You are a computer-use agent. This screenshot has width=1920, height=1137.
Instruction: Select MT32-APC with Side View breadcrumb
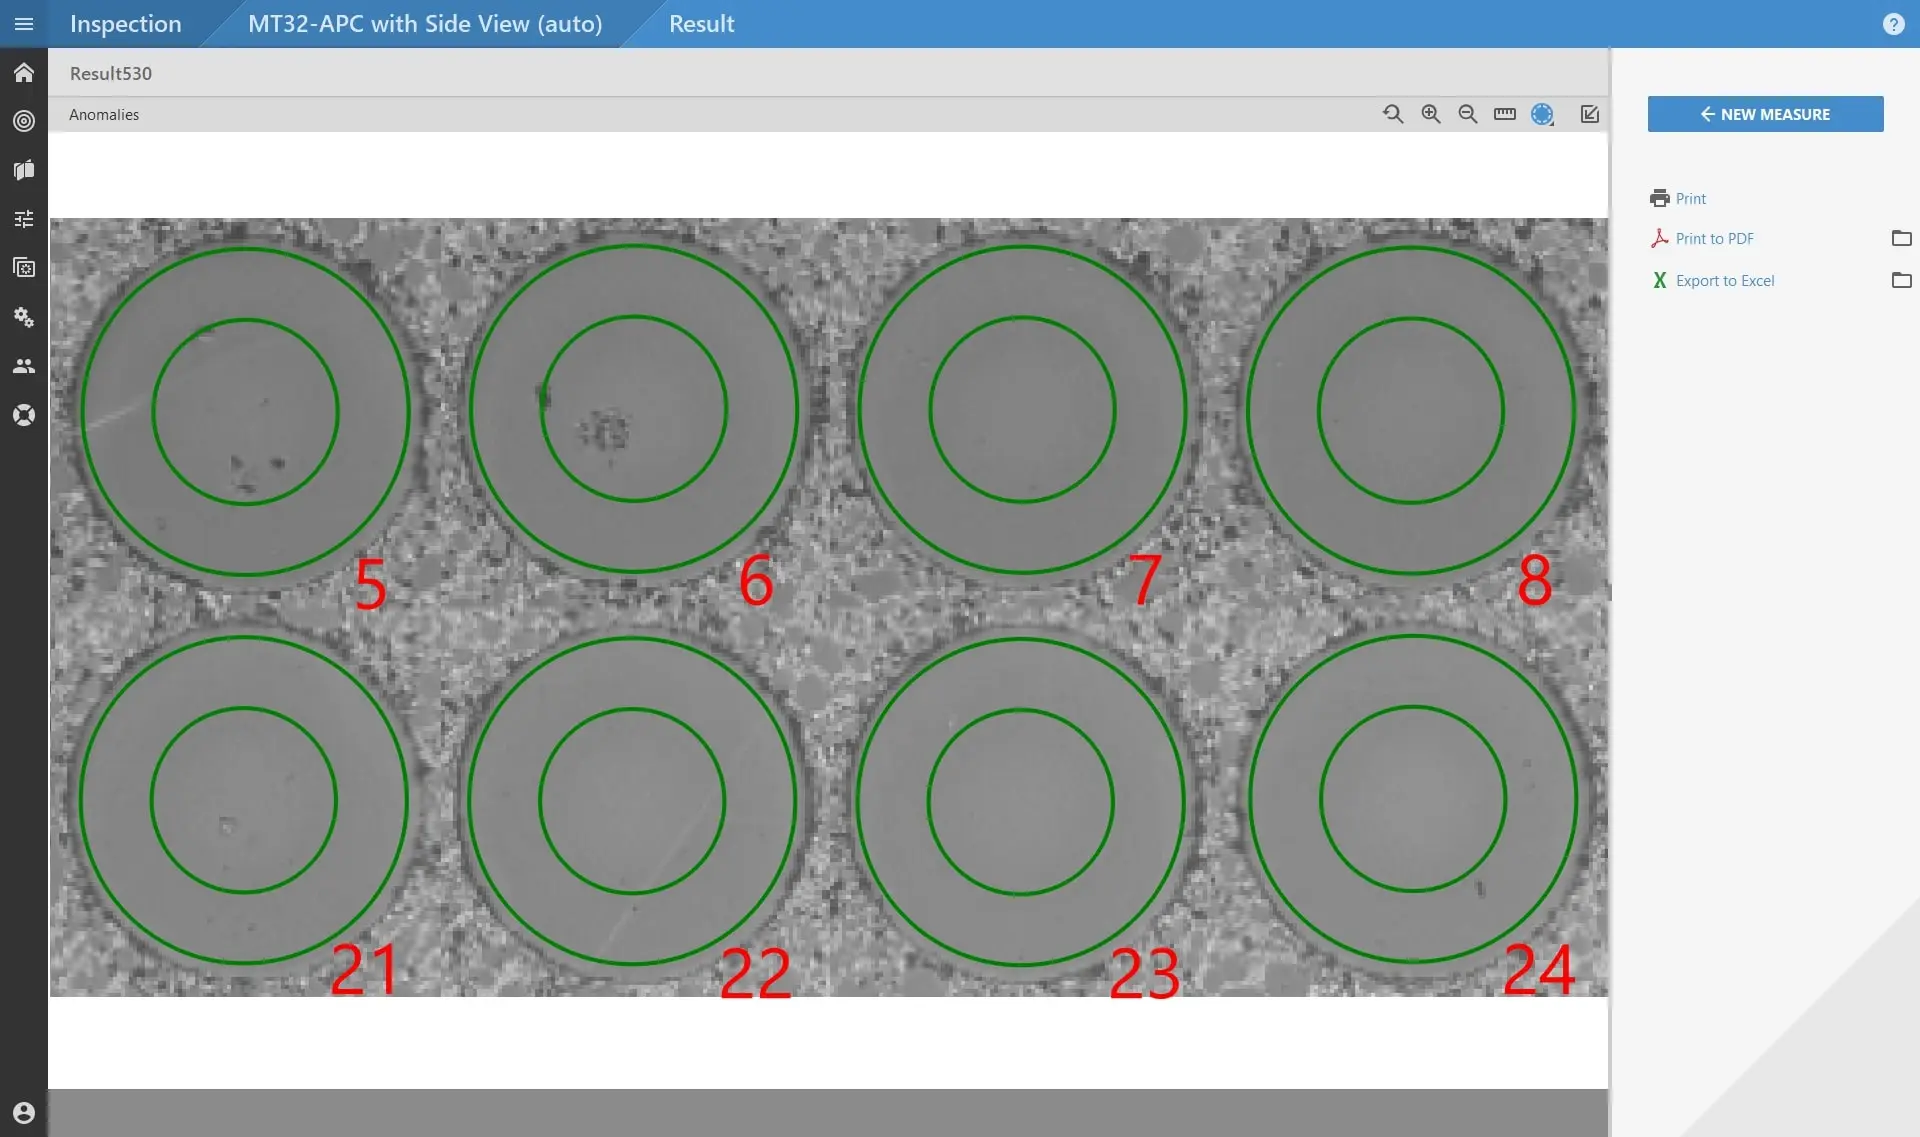click(425, 24)
